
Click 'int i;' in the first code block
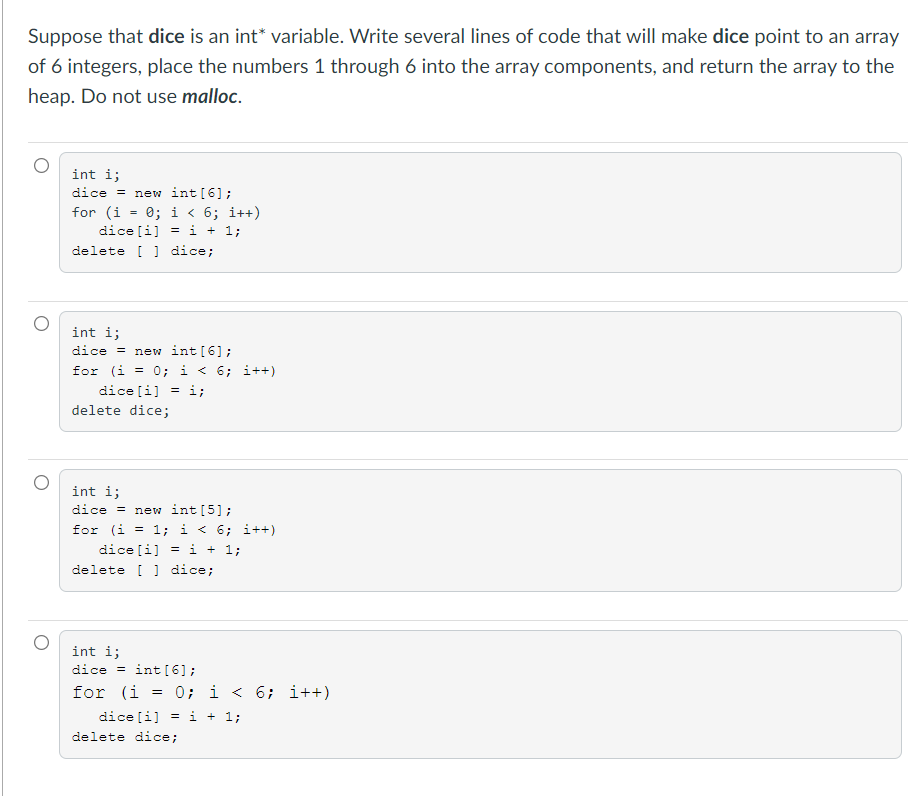(x=95, y=173)
